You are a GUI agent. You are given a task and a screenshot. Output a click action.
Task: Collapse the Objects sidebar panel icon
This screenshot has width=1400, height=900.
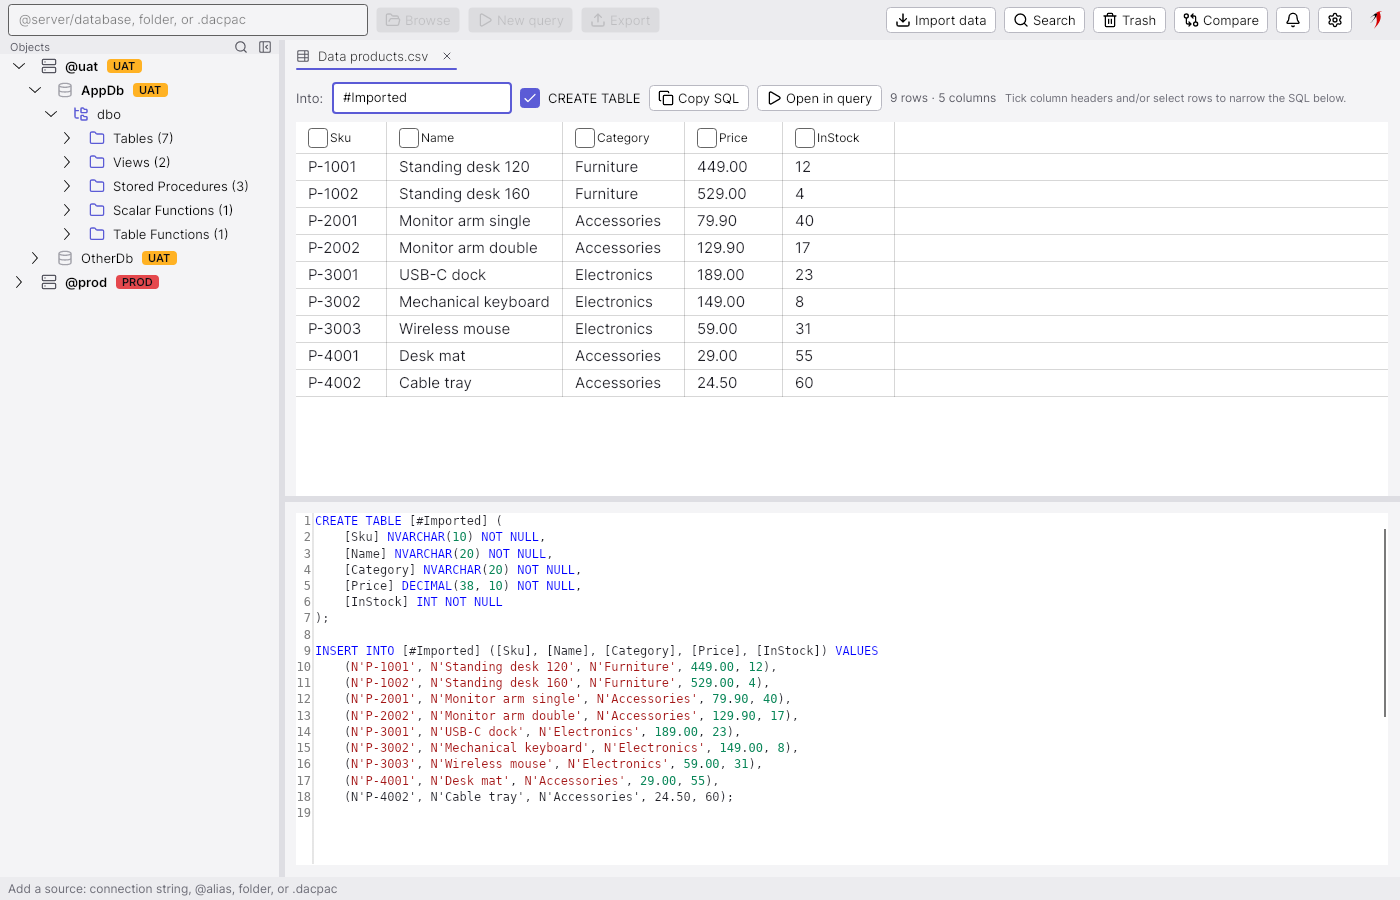(x=265, y=47)
